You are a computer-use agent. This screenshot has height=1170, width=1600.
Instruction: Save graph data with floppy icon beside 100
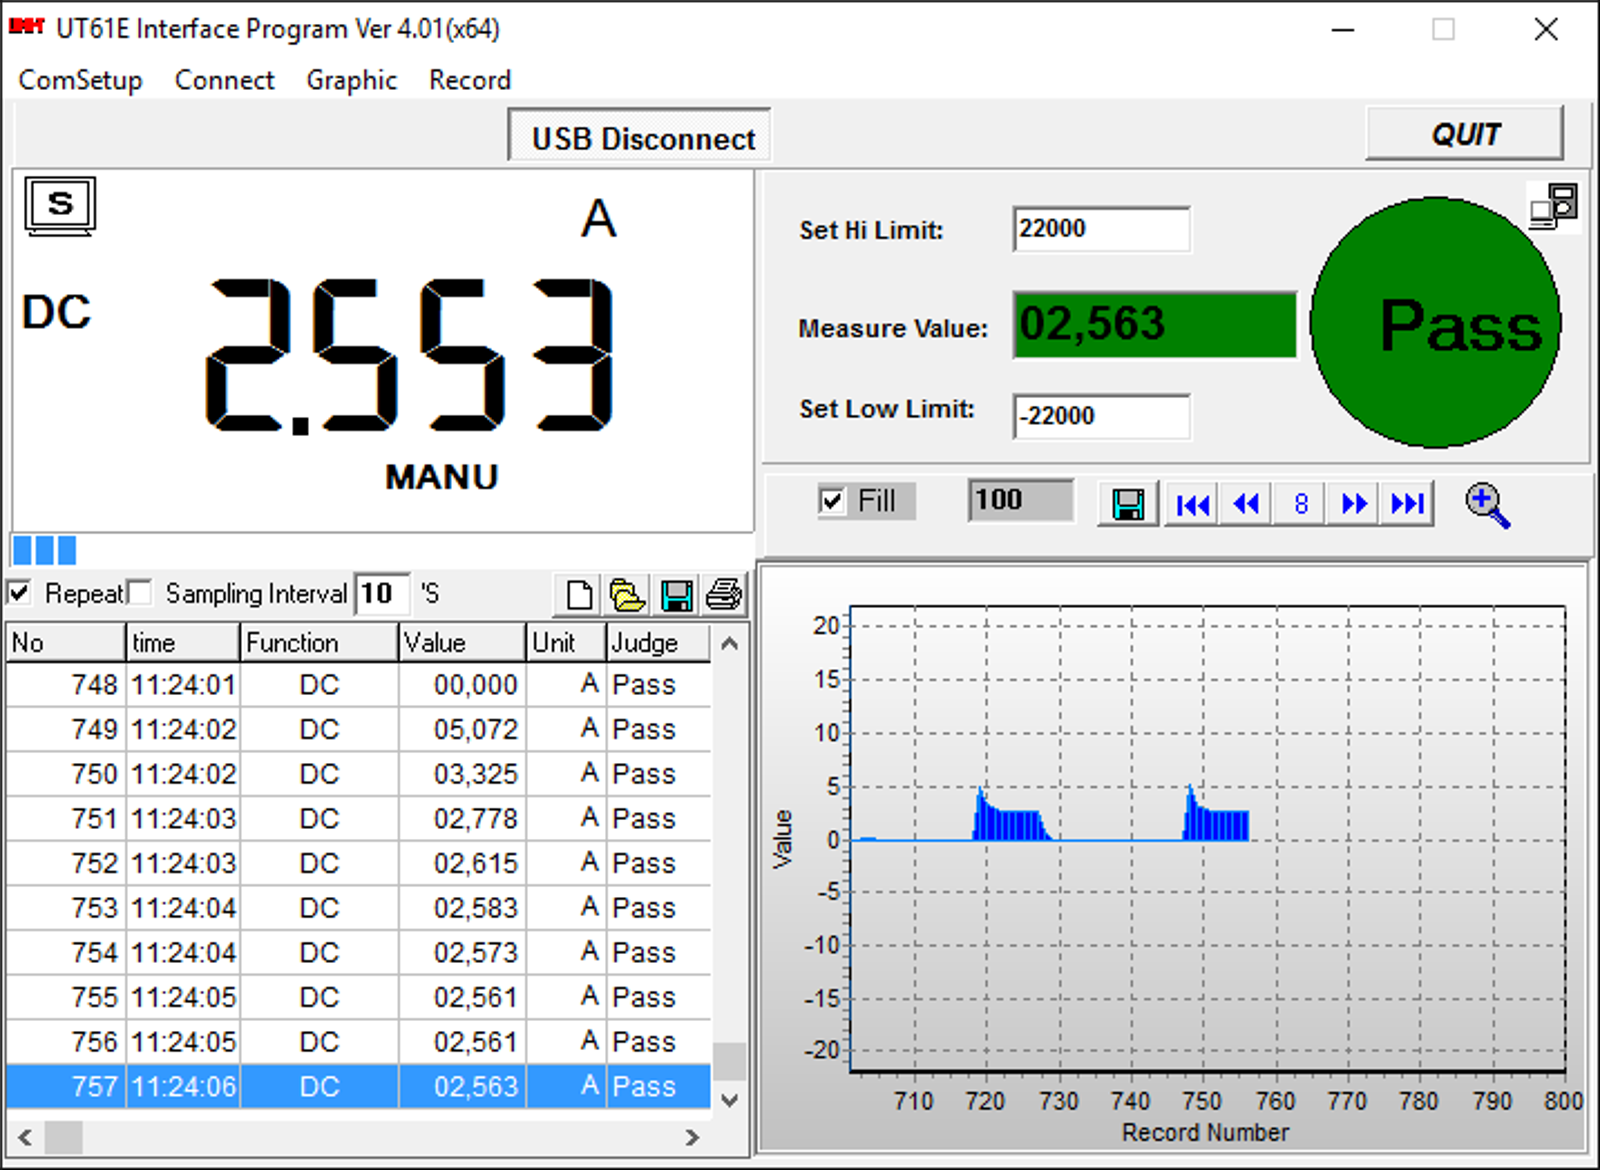(1128, 503)
